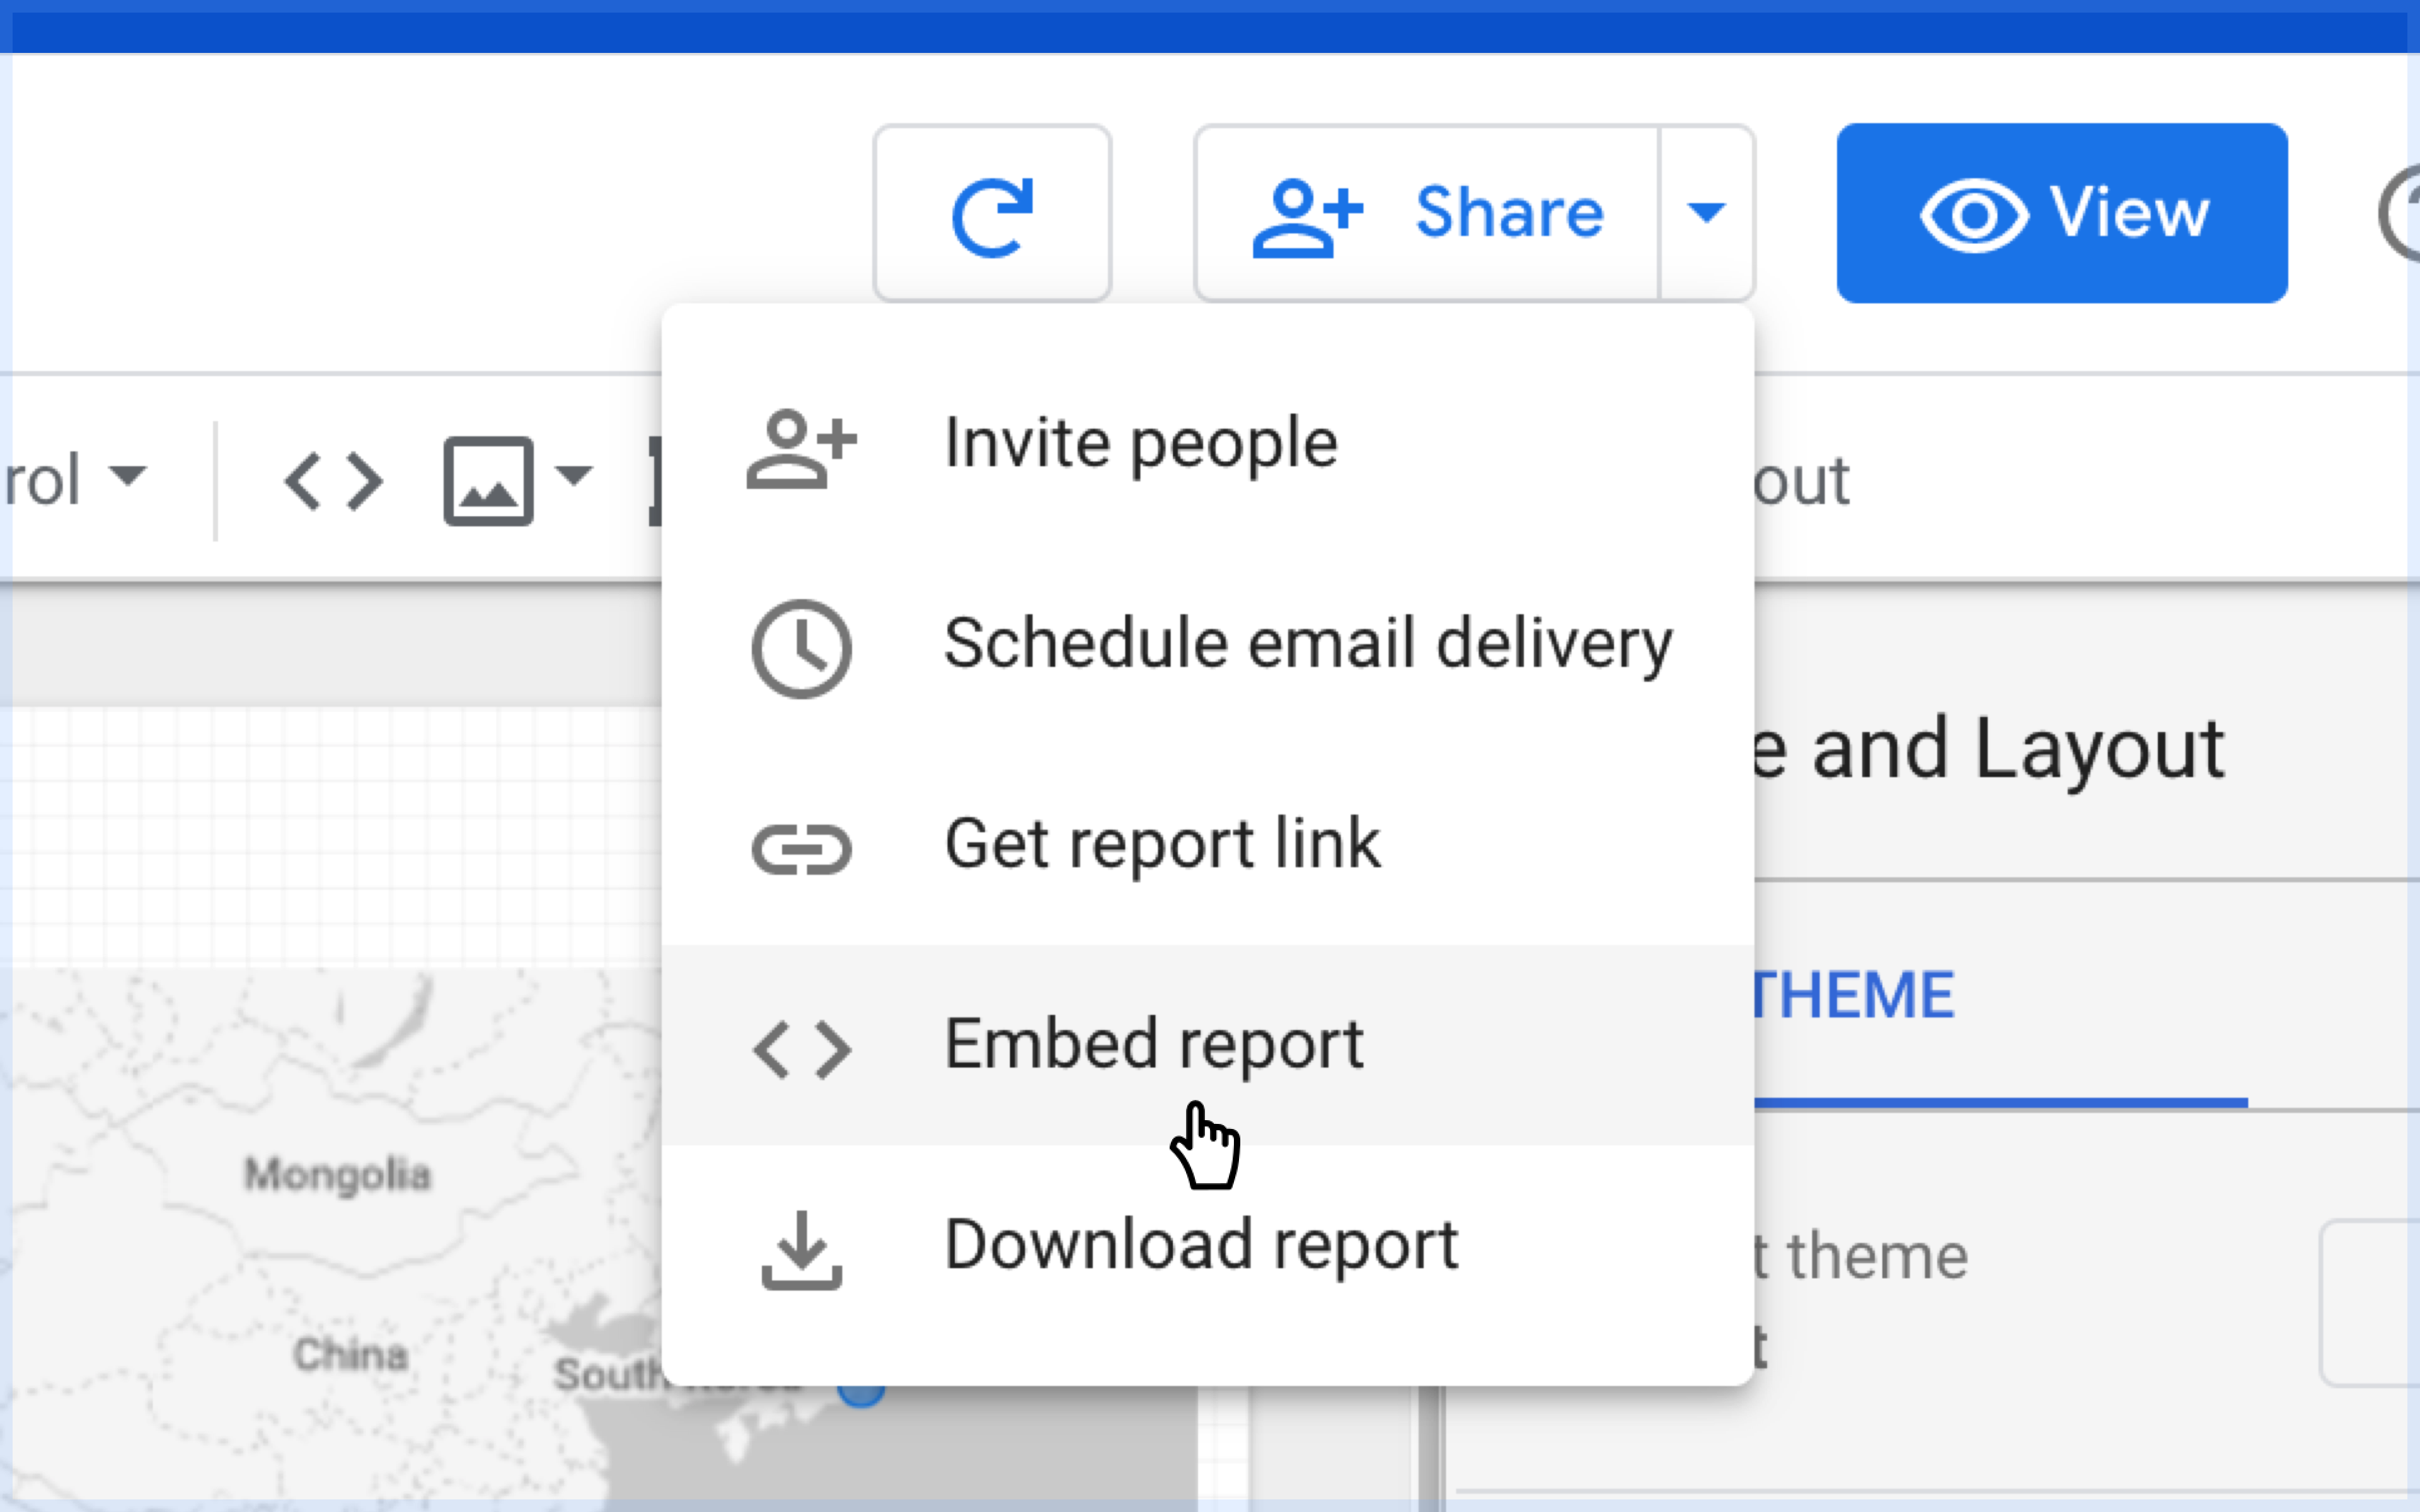Click the Mongolia label on the map
Screen dimensions: 2420x1512
338,1175
